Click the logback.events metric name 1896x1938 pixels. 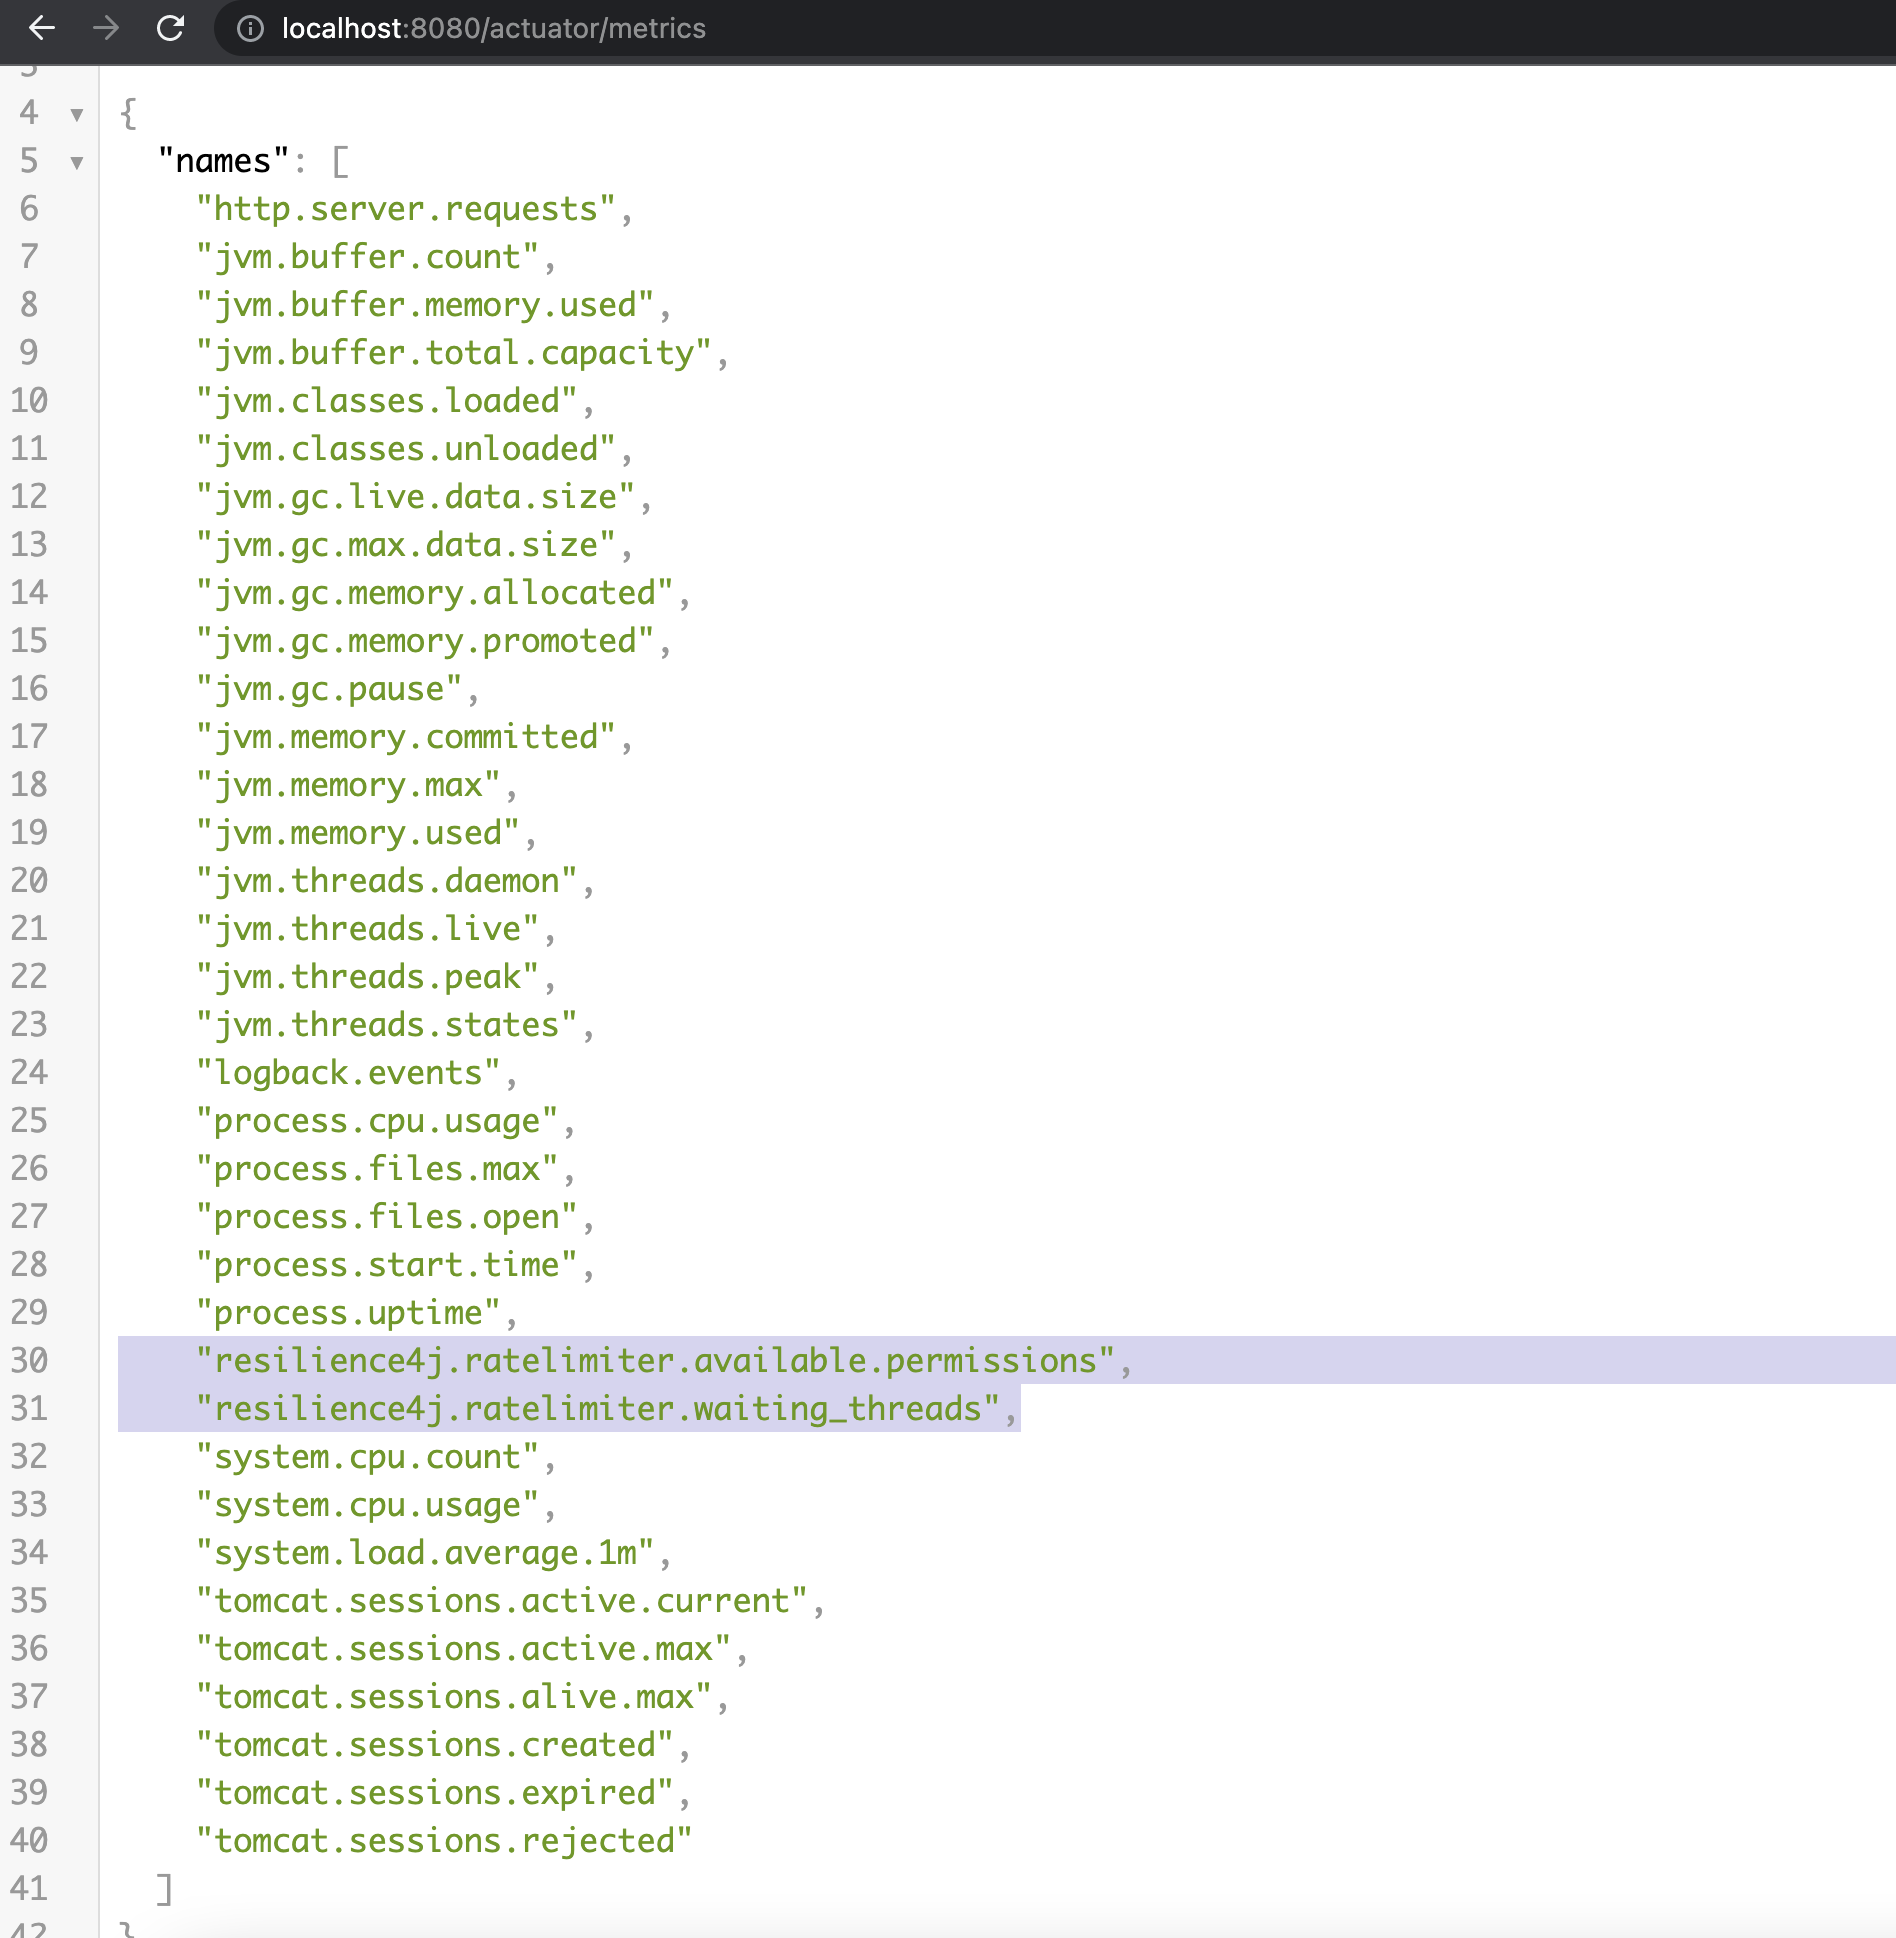[x=350, y=1072]
